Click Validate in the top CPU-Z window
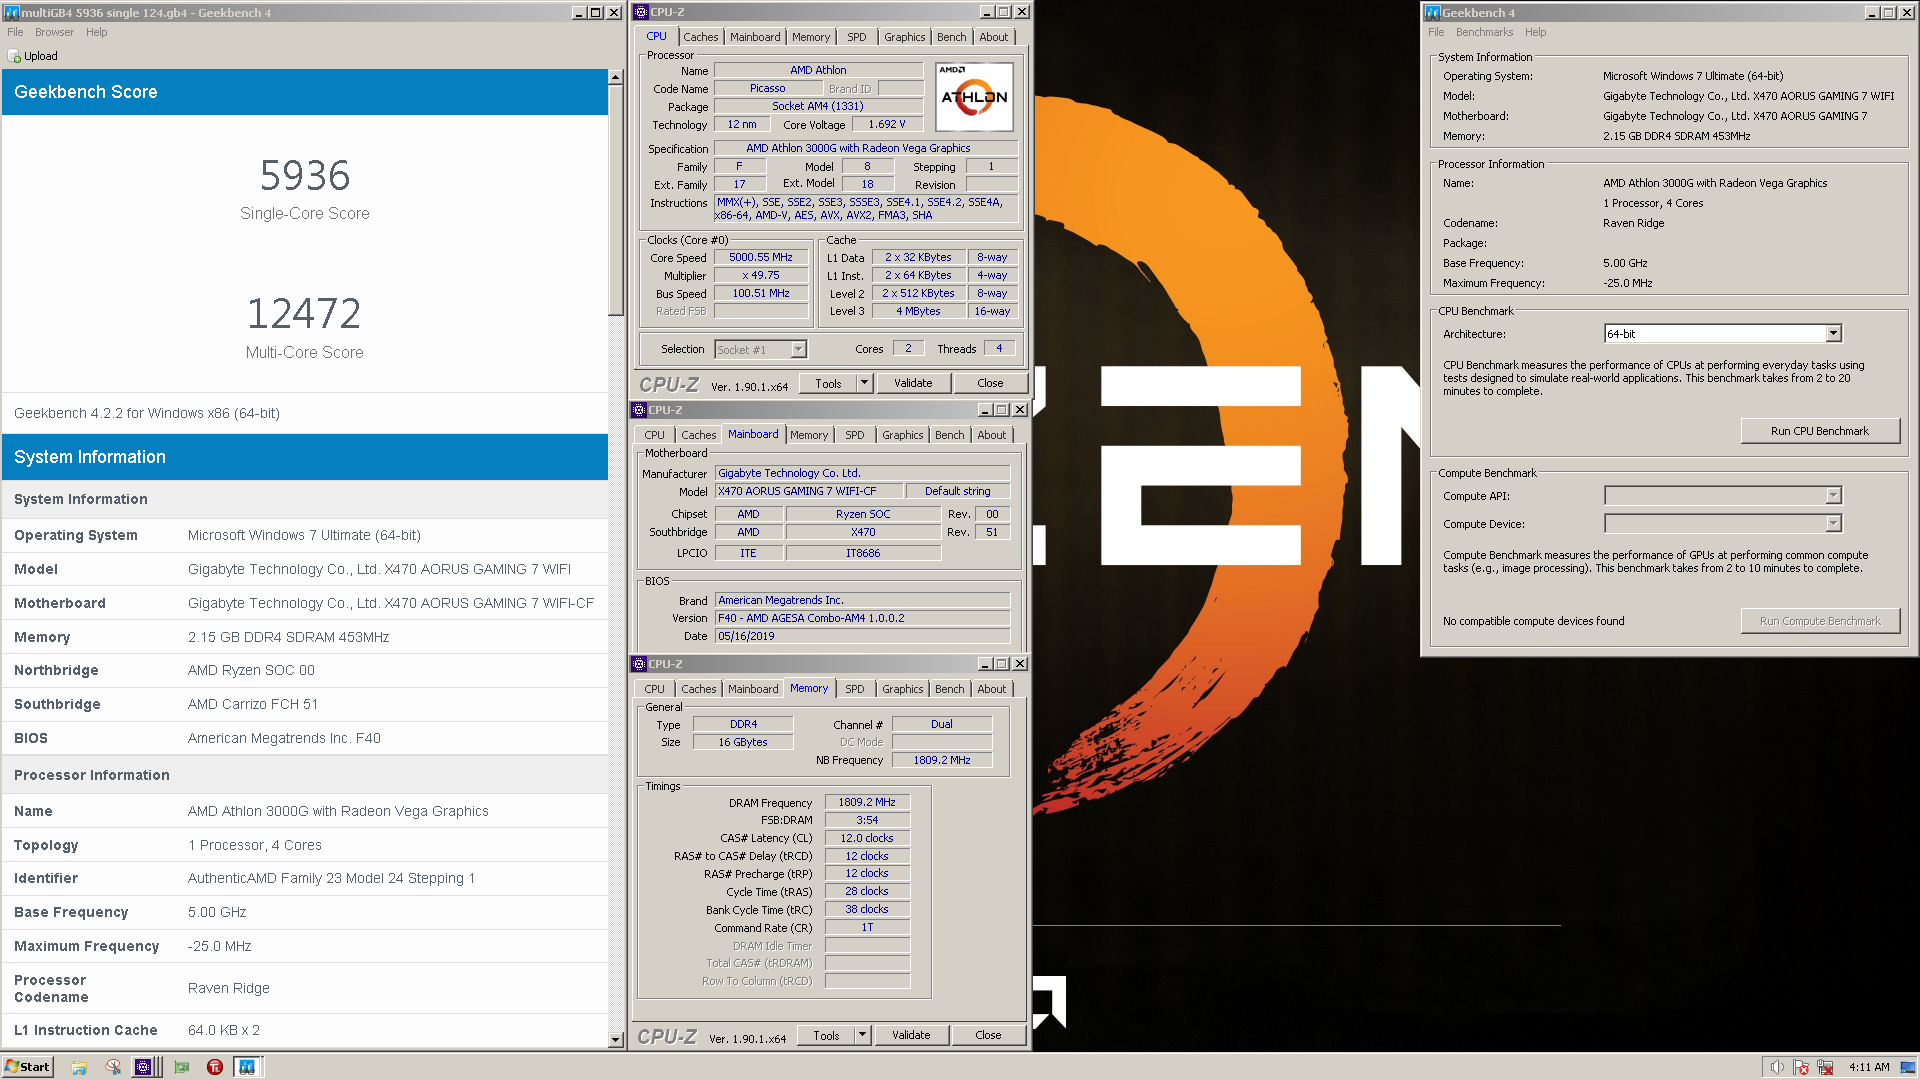Screen dimensions: 1920x1080 click(x=912, y=383)
